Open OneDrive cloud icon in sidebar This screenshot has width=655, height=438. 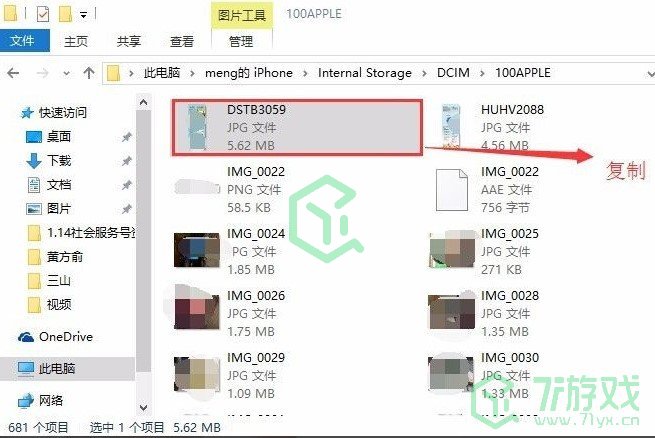[x=25, y=337]
